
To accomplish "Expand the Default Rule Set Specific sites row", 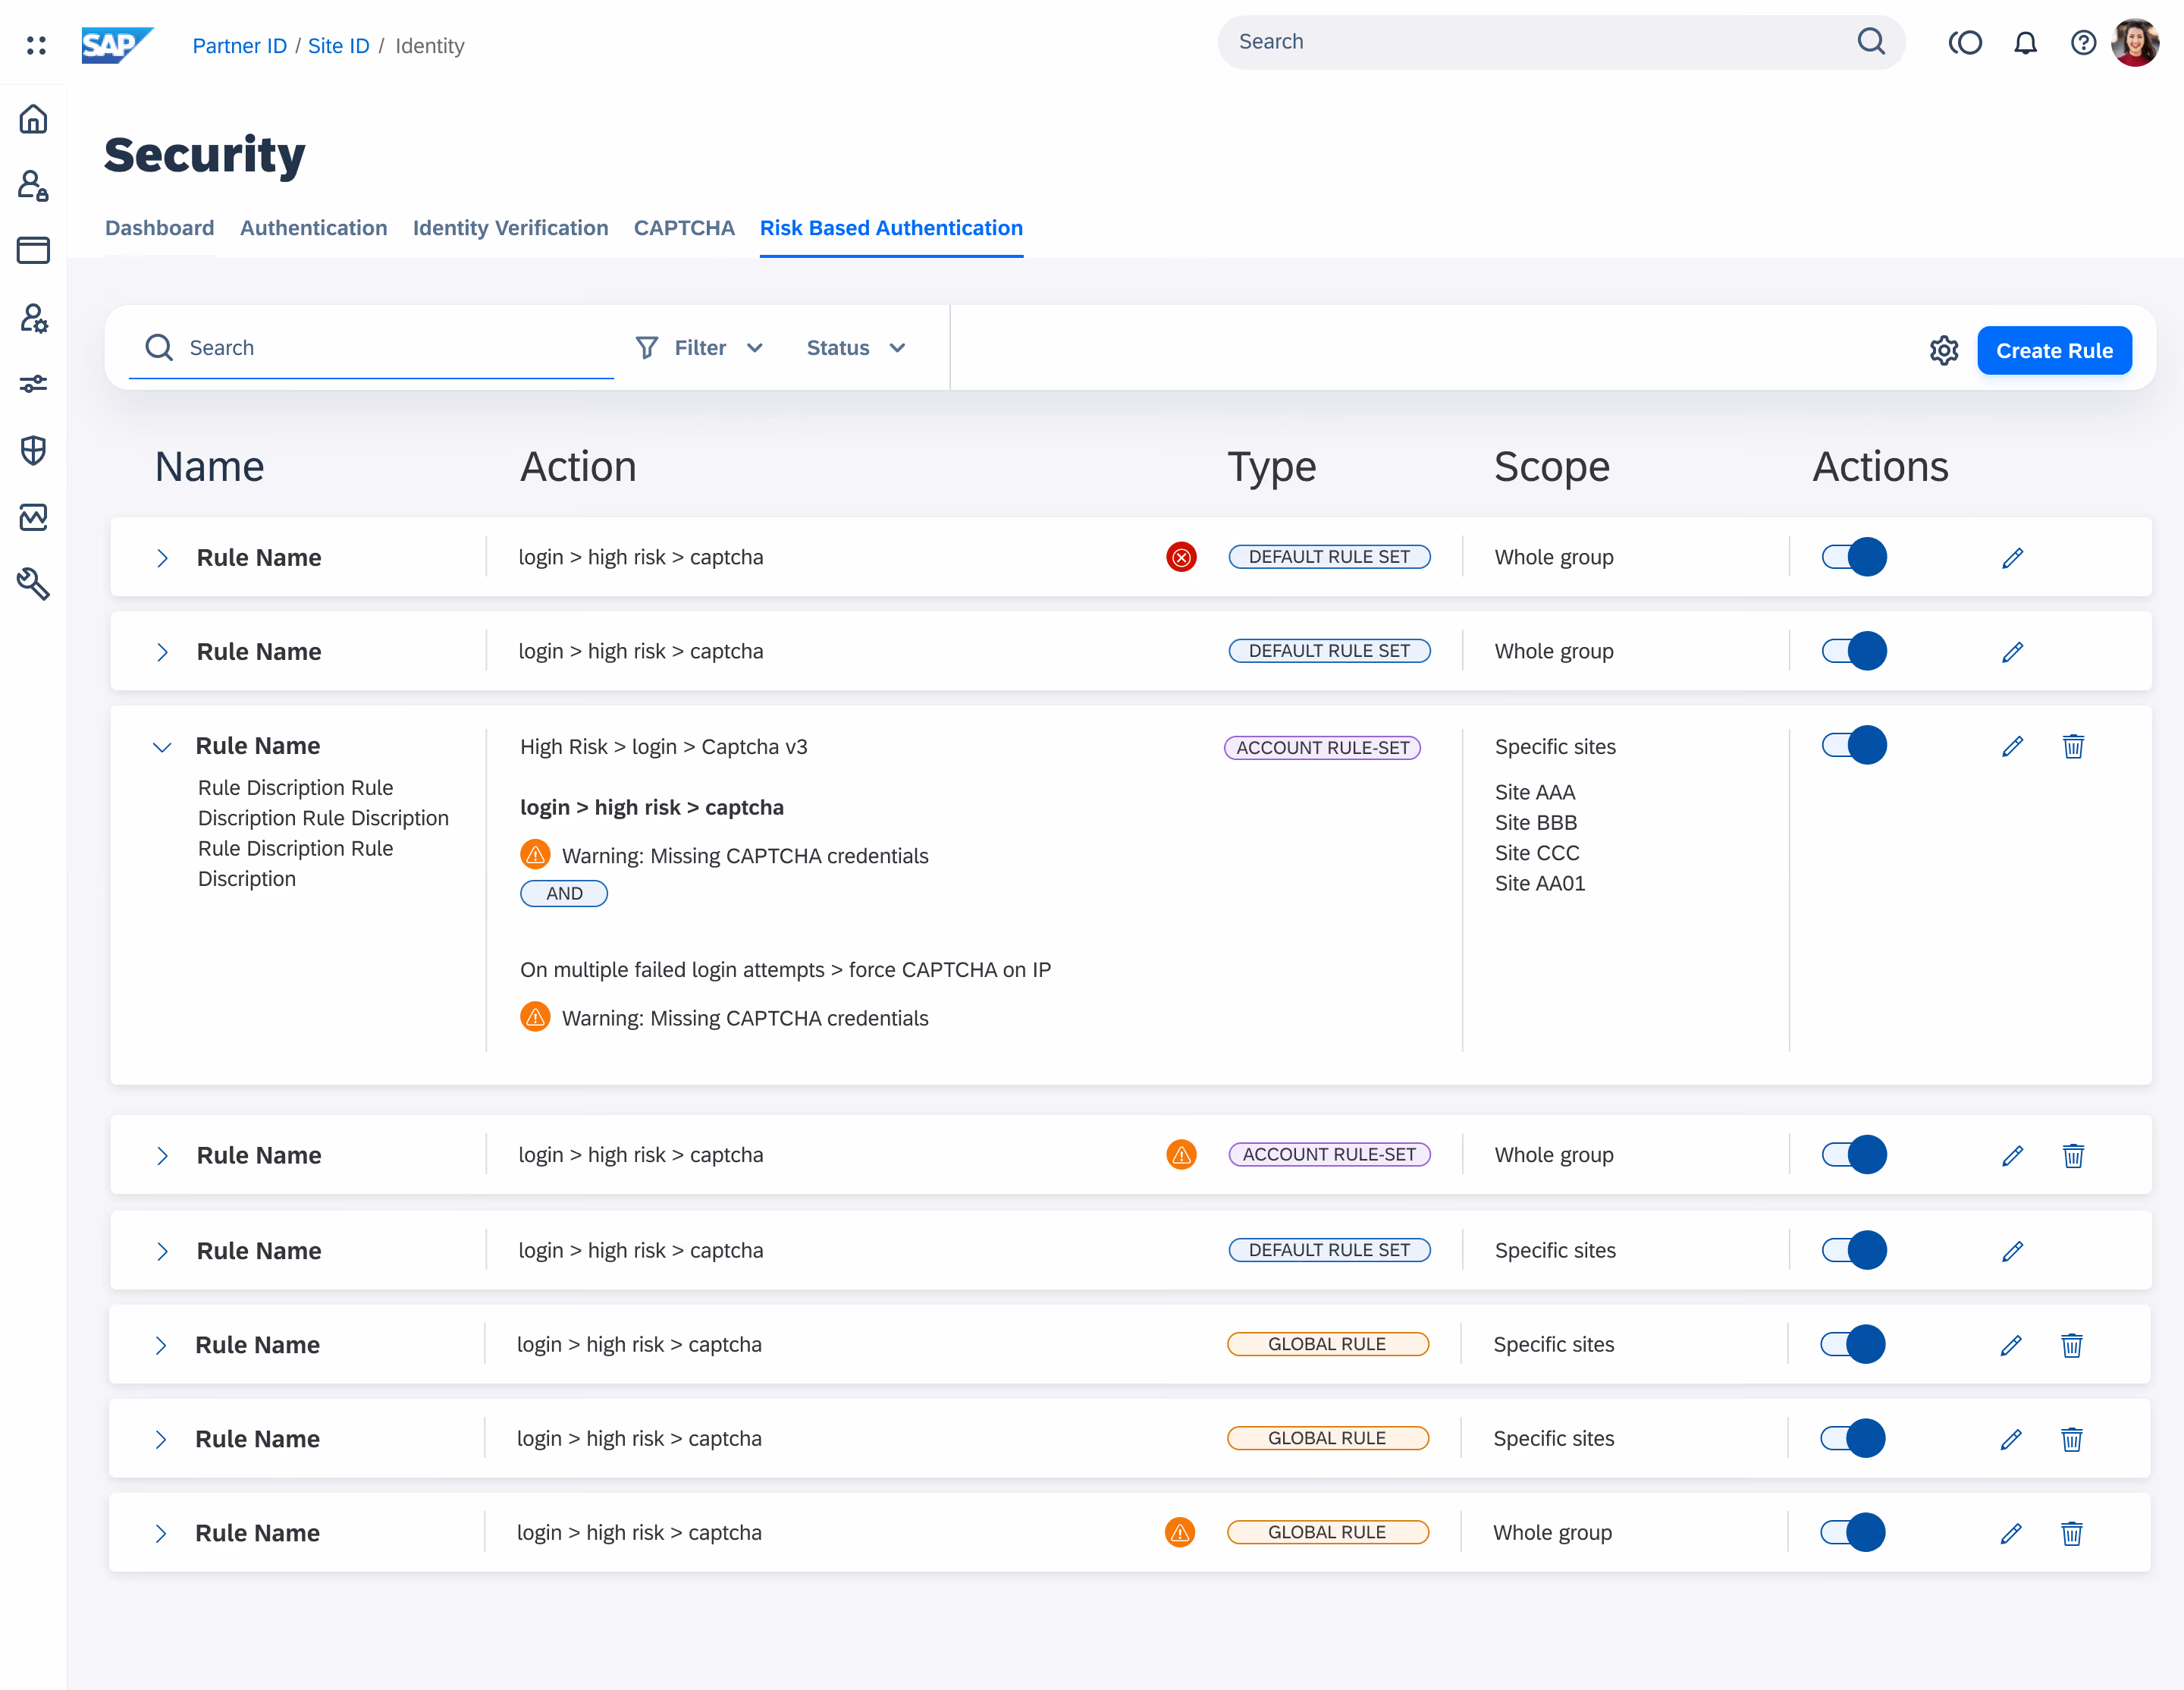I will coord(162,1251).
